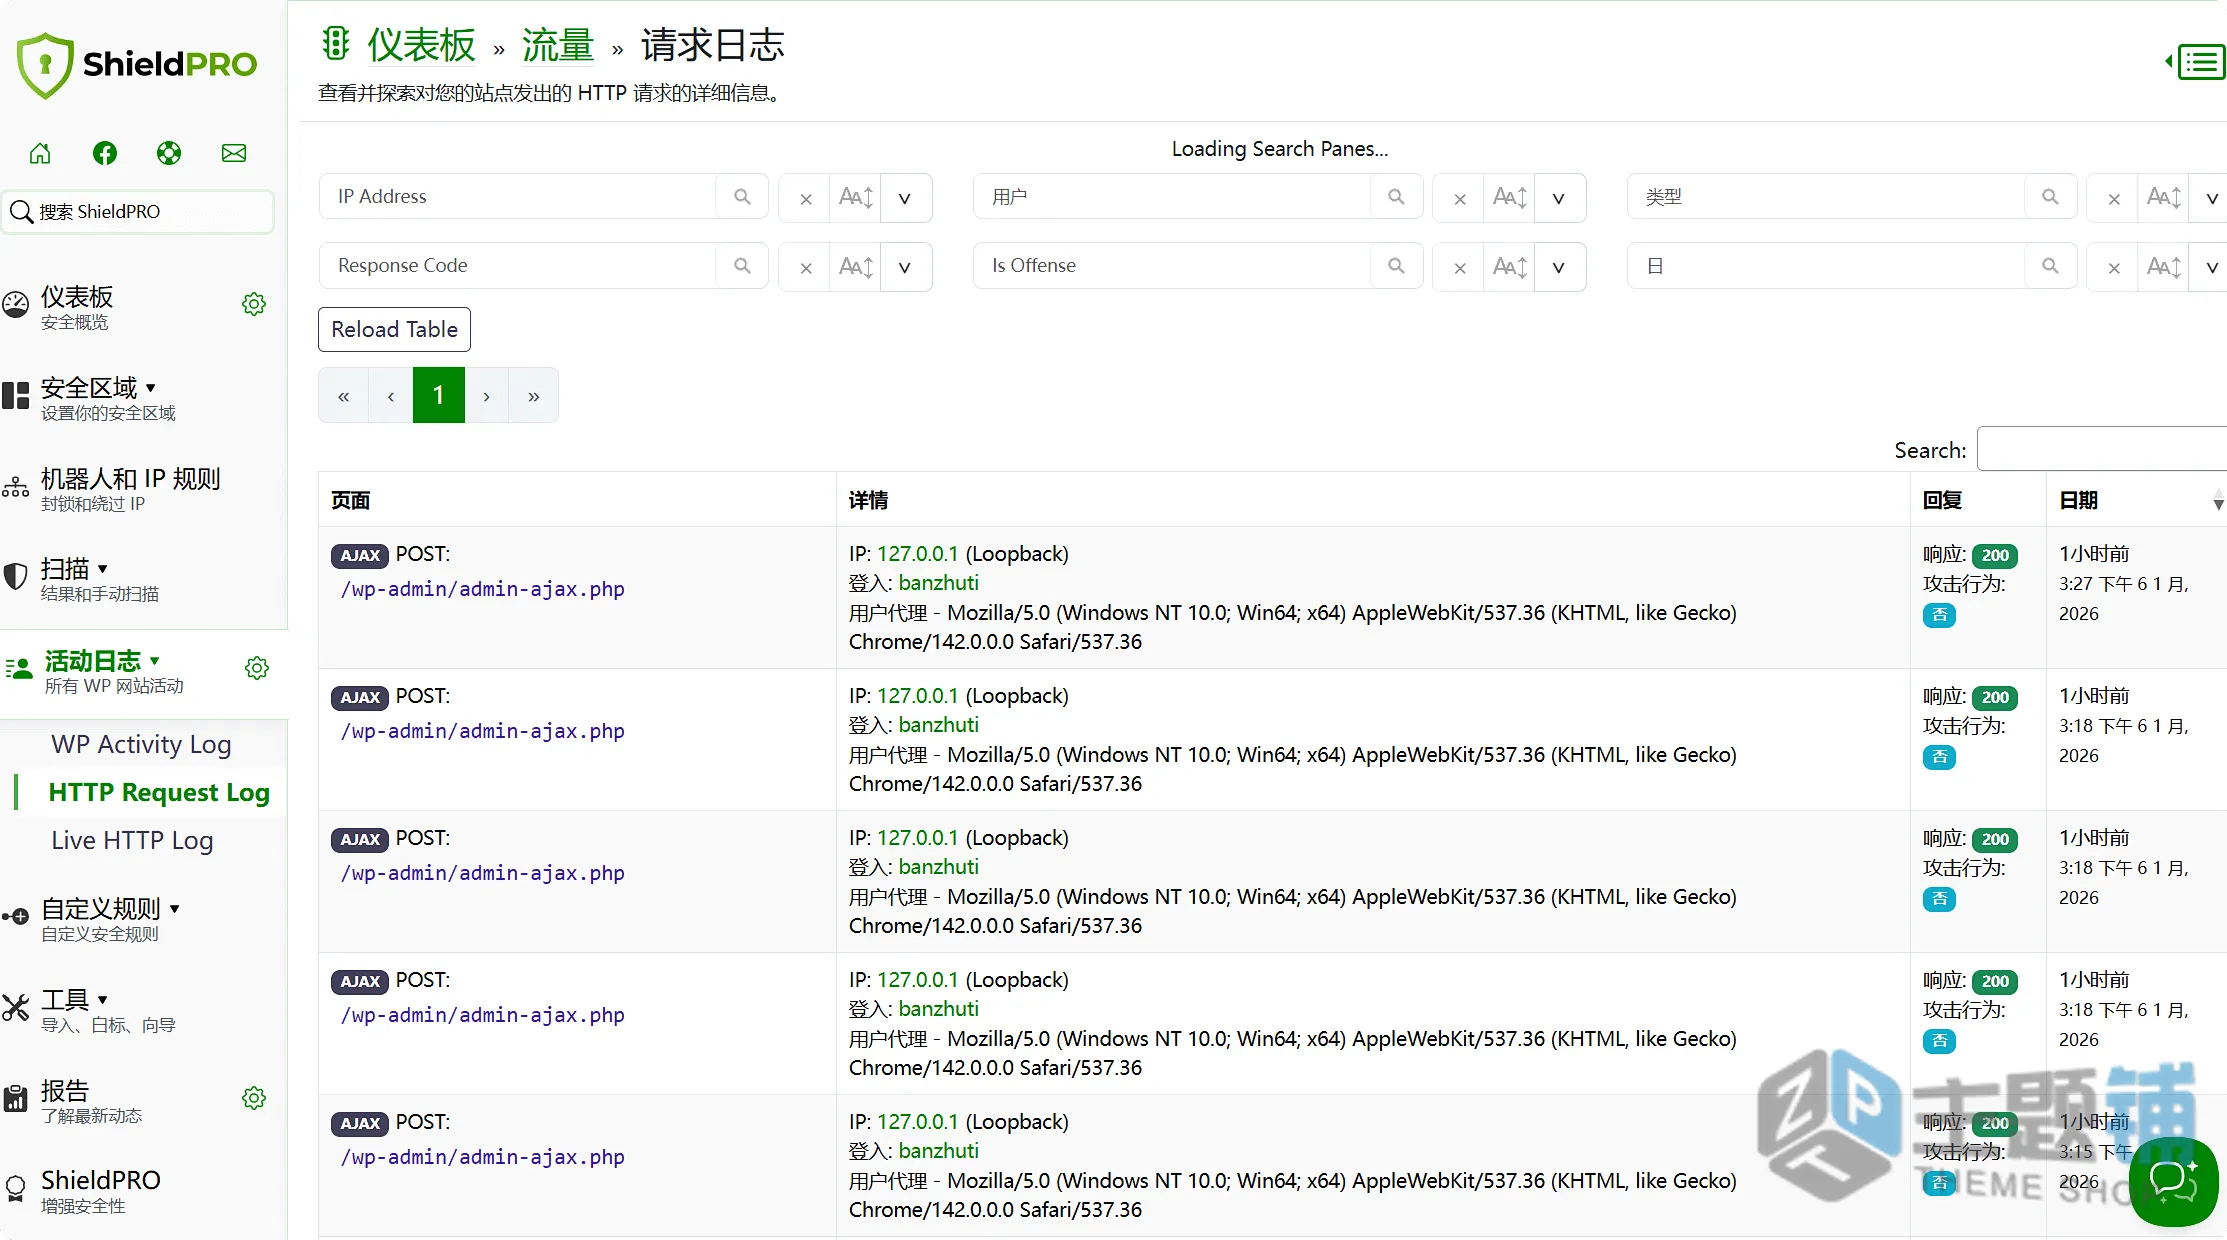Clear the 日 filter with X

(2113, 267)
